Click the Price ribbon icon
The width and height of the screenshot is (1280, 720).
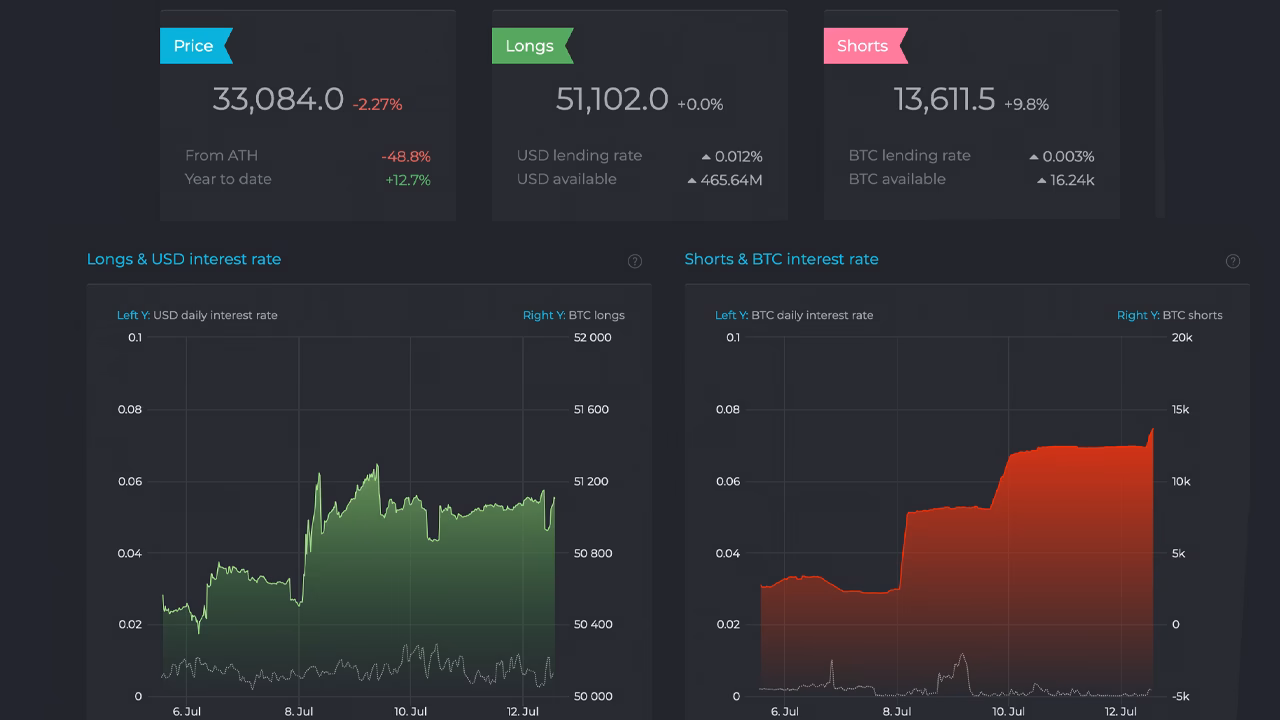[194, 45]
